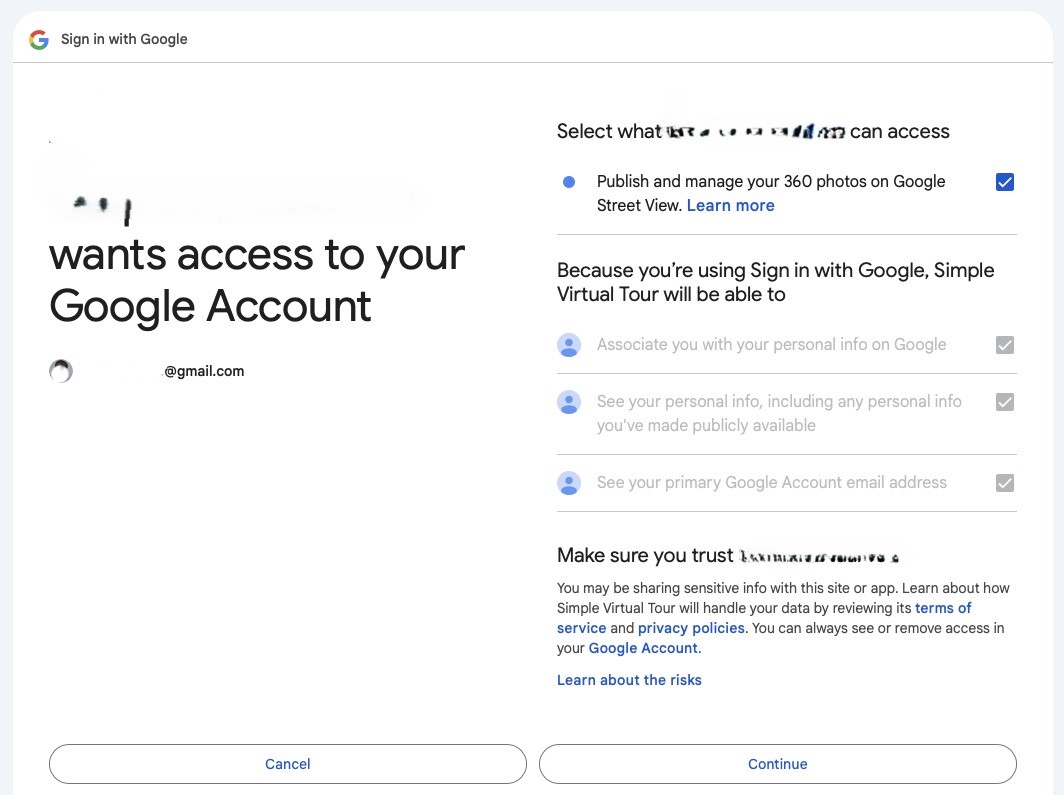Click the gmail.com account email address
1064x795 pixels.
point(204,371)
